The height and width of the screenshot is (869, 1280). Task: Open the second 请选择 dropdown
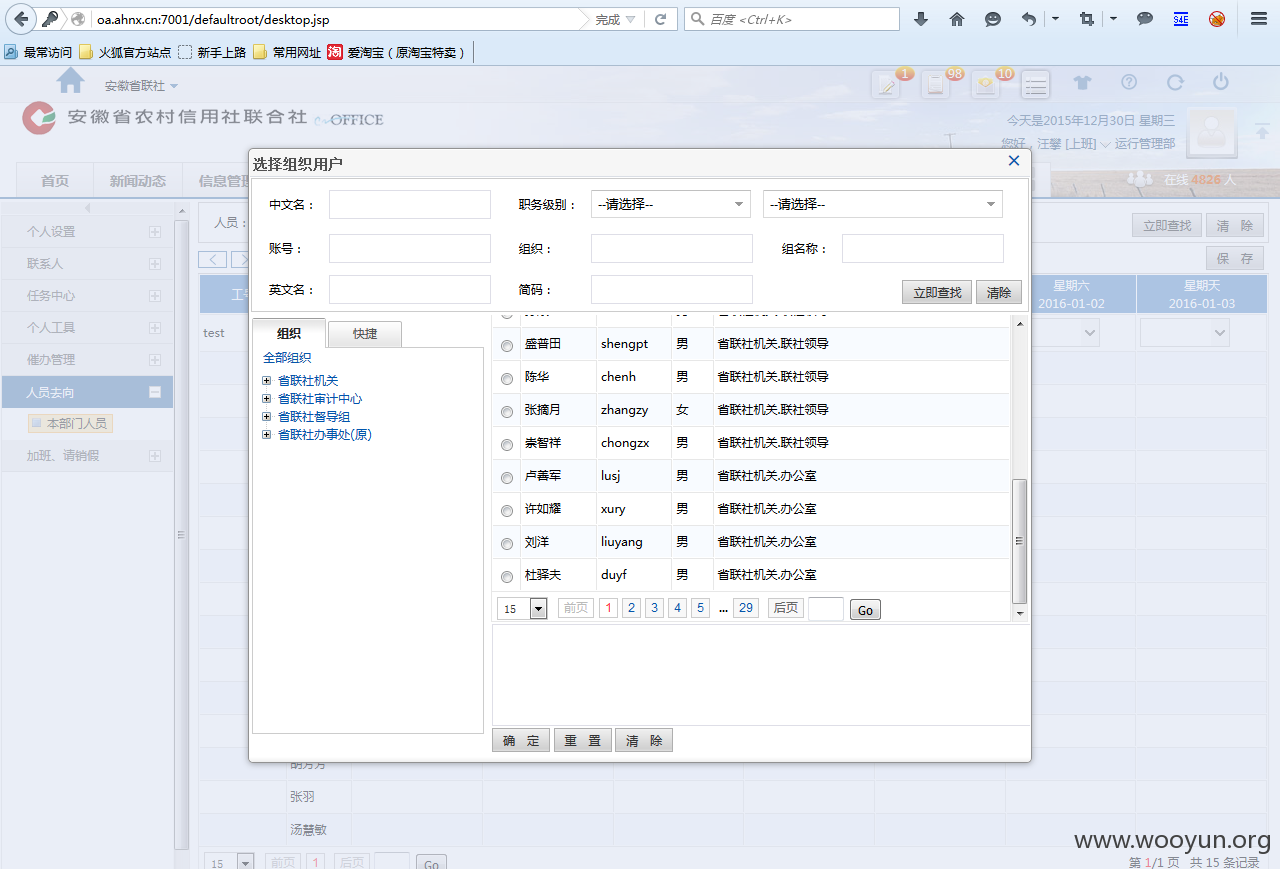[x=883, y=204]
